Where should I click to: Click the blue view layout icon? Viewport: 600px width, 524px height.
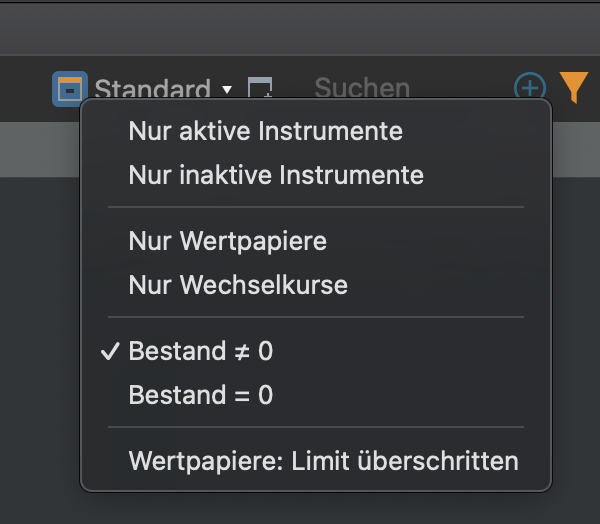click(68, 89)
